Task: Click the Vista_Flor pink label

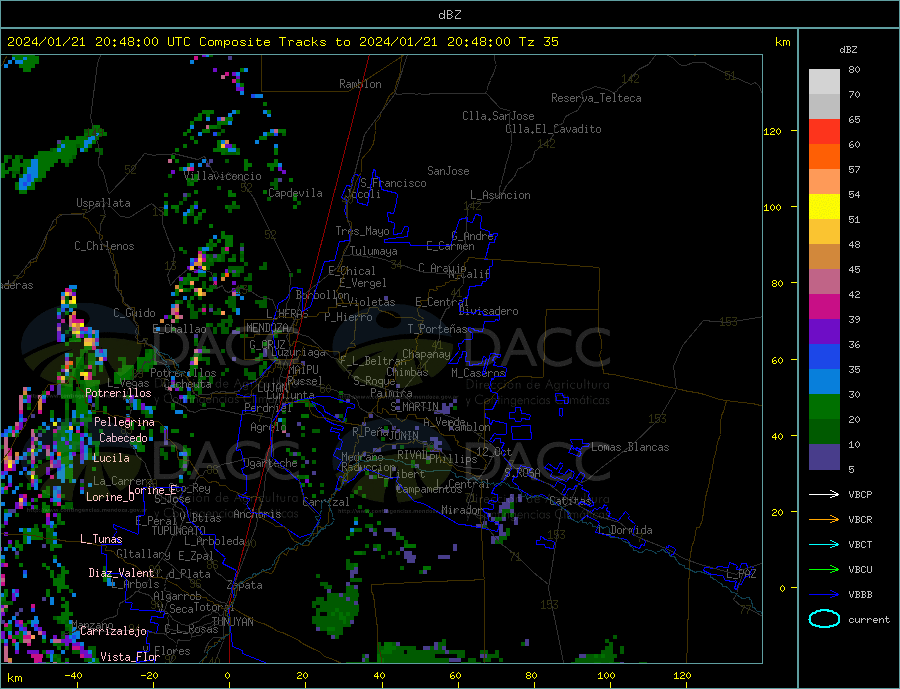Action: tap(130, 657)
